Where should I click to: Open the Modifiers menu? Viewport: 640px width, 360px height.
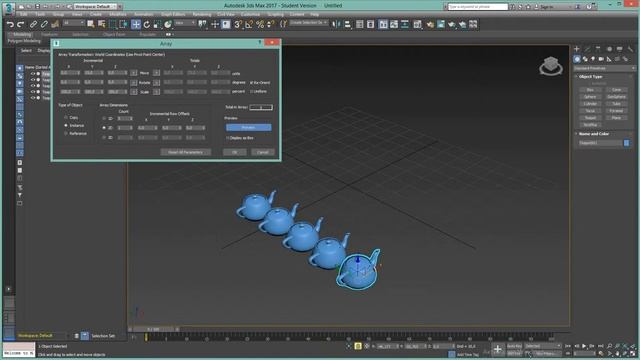(x=118, y=14)
